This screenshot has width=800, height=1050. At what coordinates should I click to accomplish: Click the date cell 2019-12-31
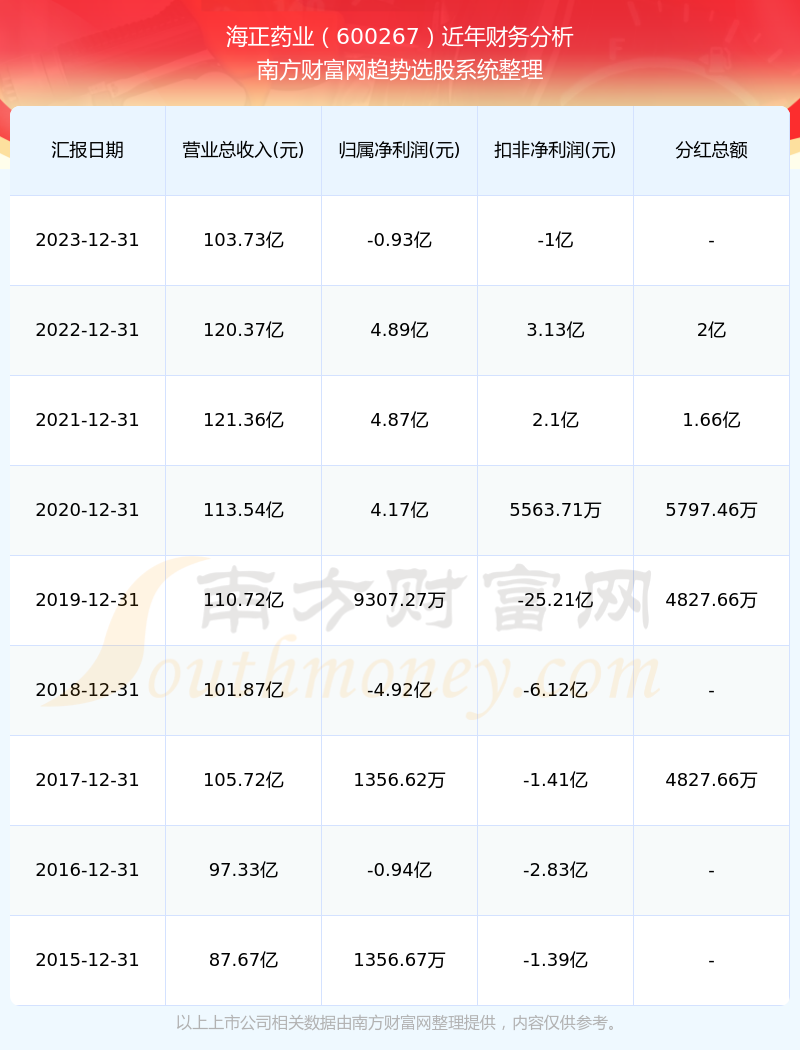88,600
